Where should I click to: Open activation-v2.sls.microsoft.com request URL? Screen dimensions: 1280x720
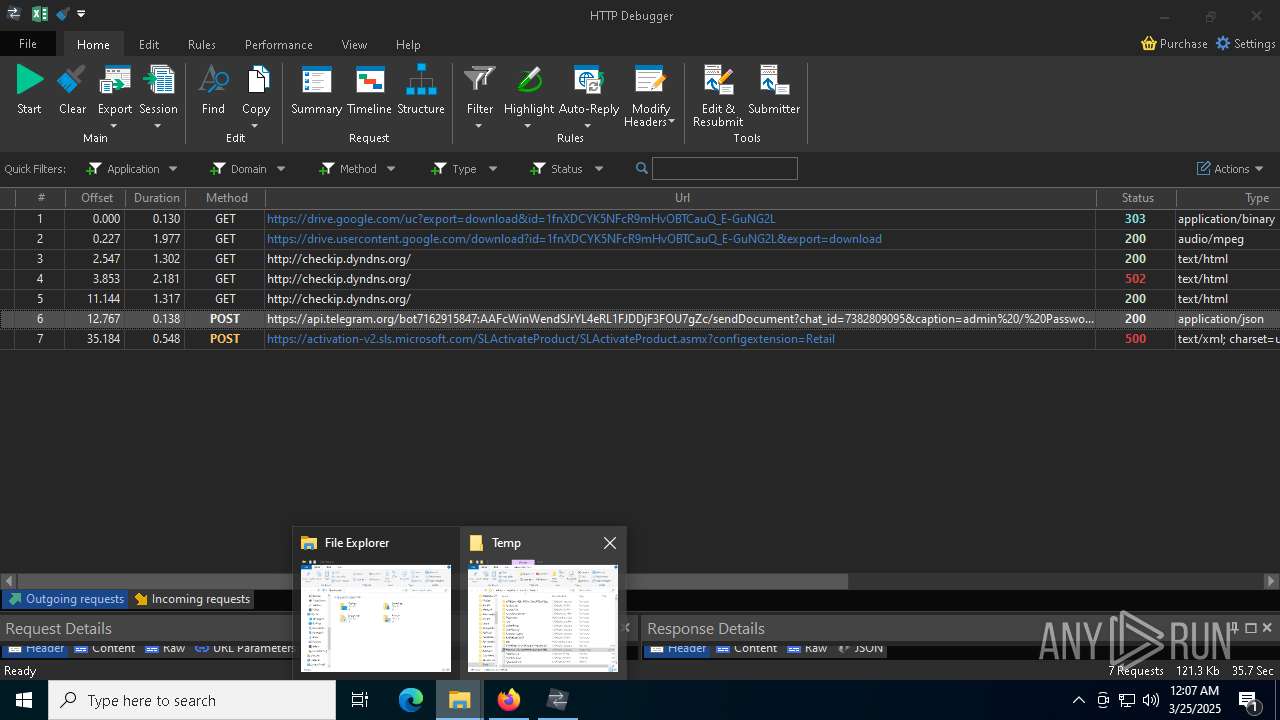pyautogui.click(x=551, y=339)
